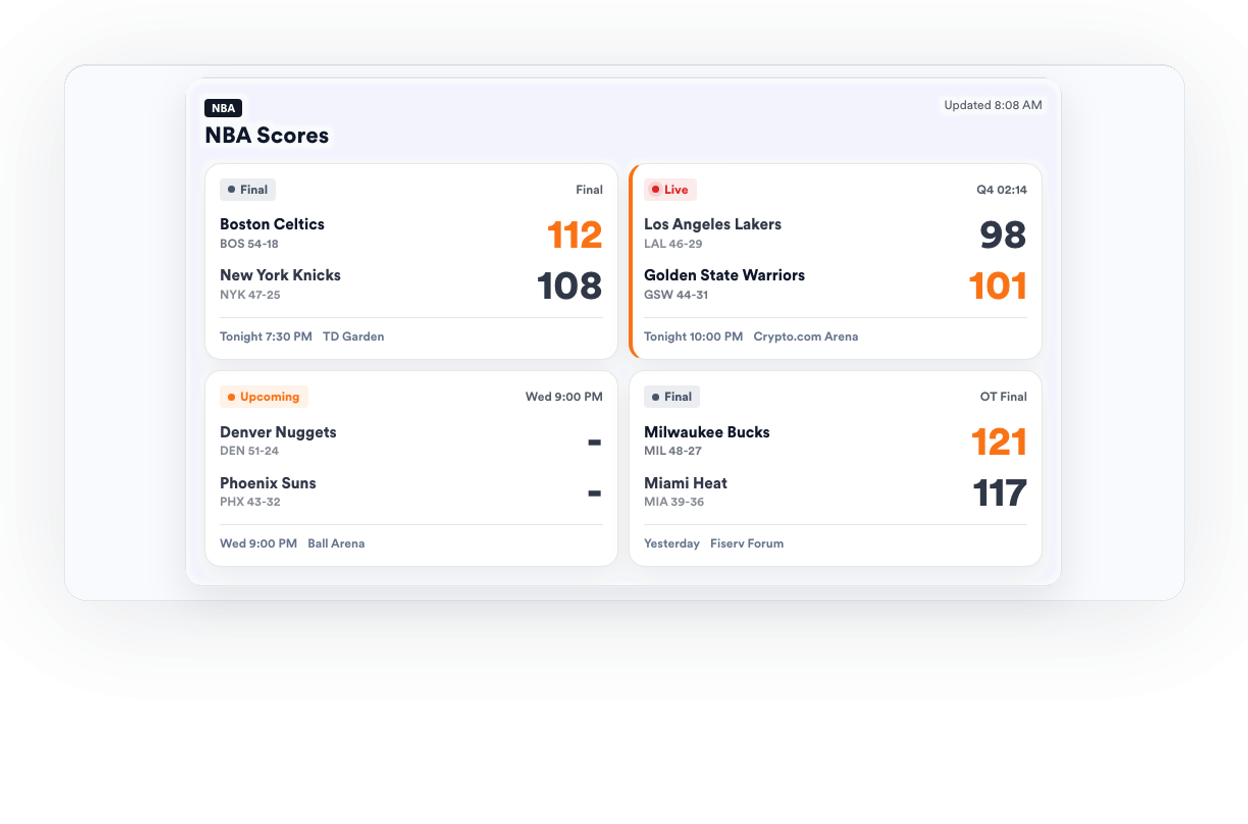This screenshot has height=824, width=1248.
Task: Open Phoenix Suns team link
Action: click(x=268, y=483)
